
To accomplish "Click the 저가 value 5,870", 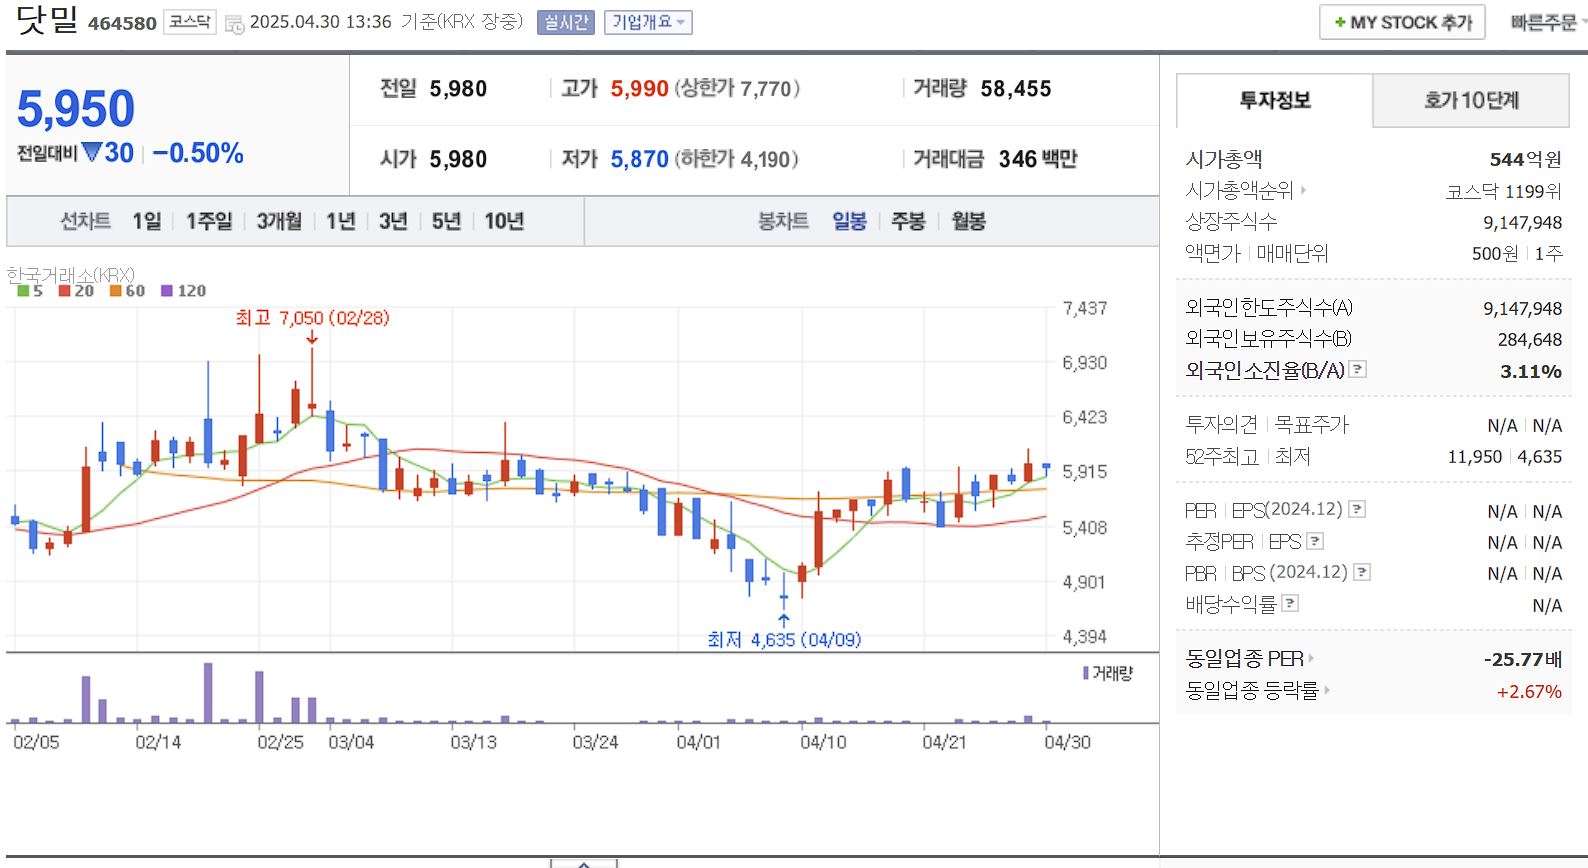I will point(640,159).
